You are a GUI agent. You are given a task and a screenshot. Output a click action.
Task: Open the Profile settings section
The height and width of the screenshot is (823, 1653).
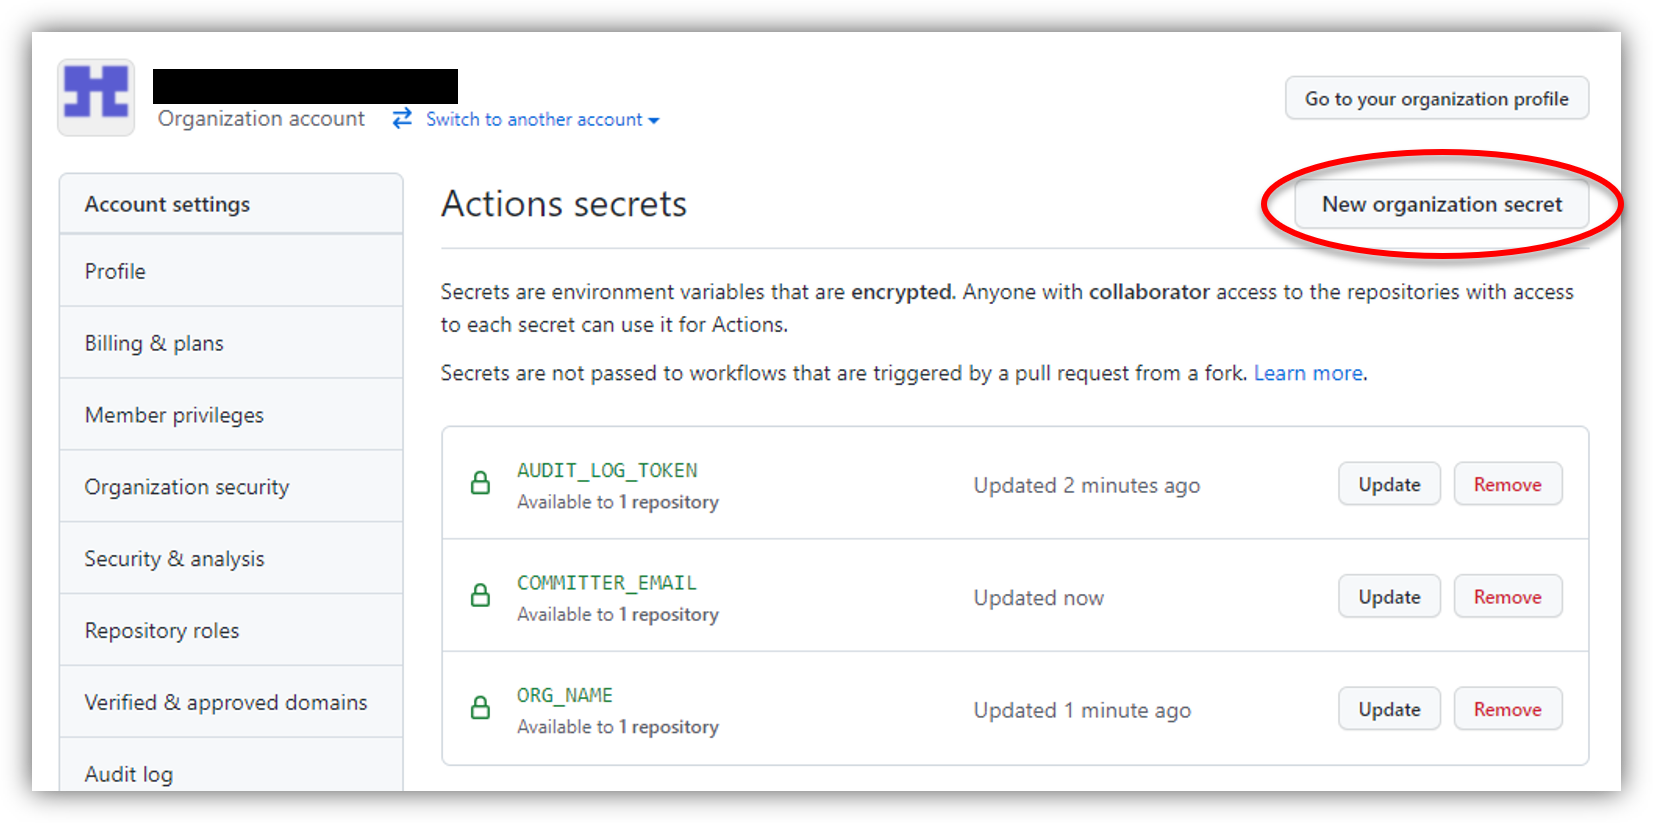click(114, 270)
